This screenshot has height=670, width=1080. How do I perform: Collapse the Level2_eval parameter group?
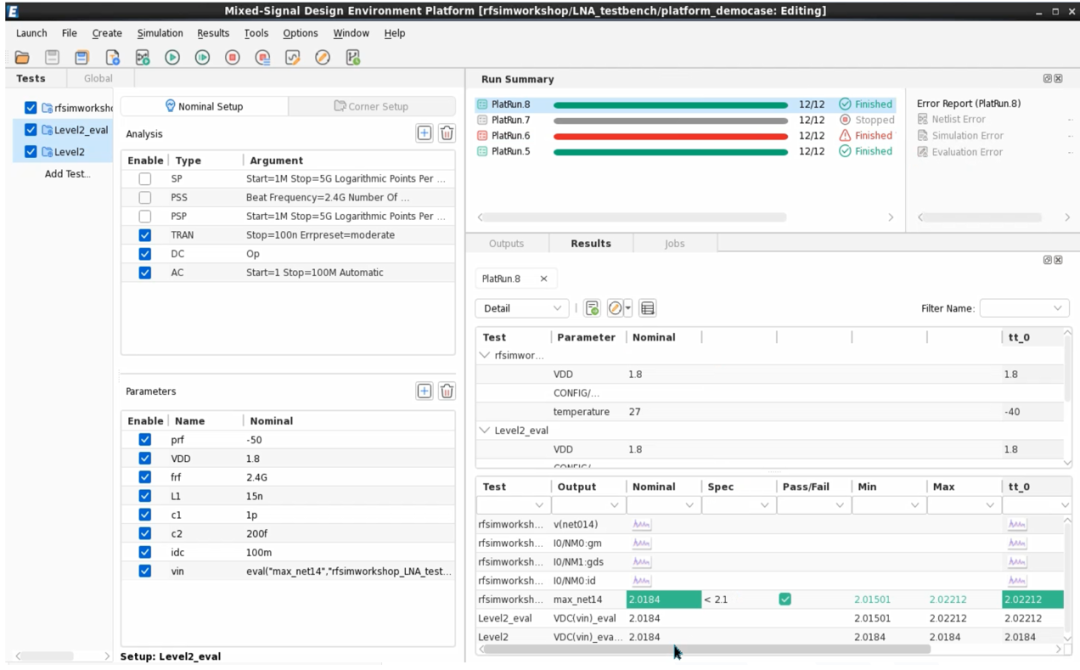pyautogui.click(x=485, y=430)
